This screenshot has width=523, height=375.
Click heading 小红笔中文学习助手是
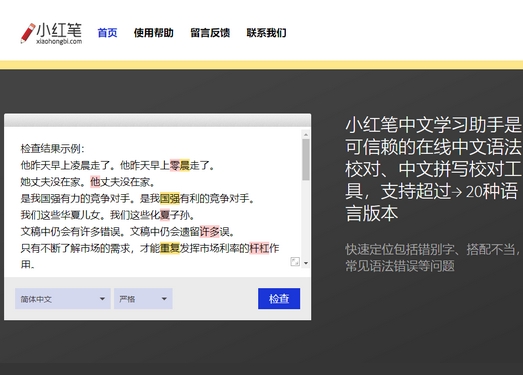tap(433, 125)
